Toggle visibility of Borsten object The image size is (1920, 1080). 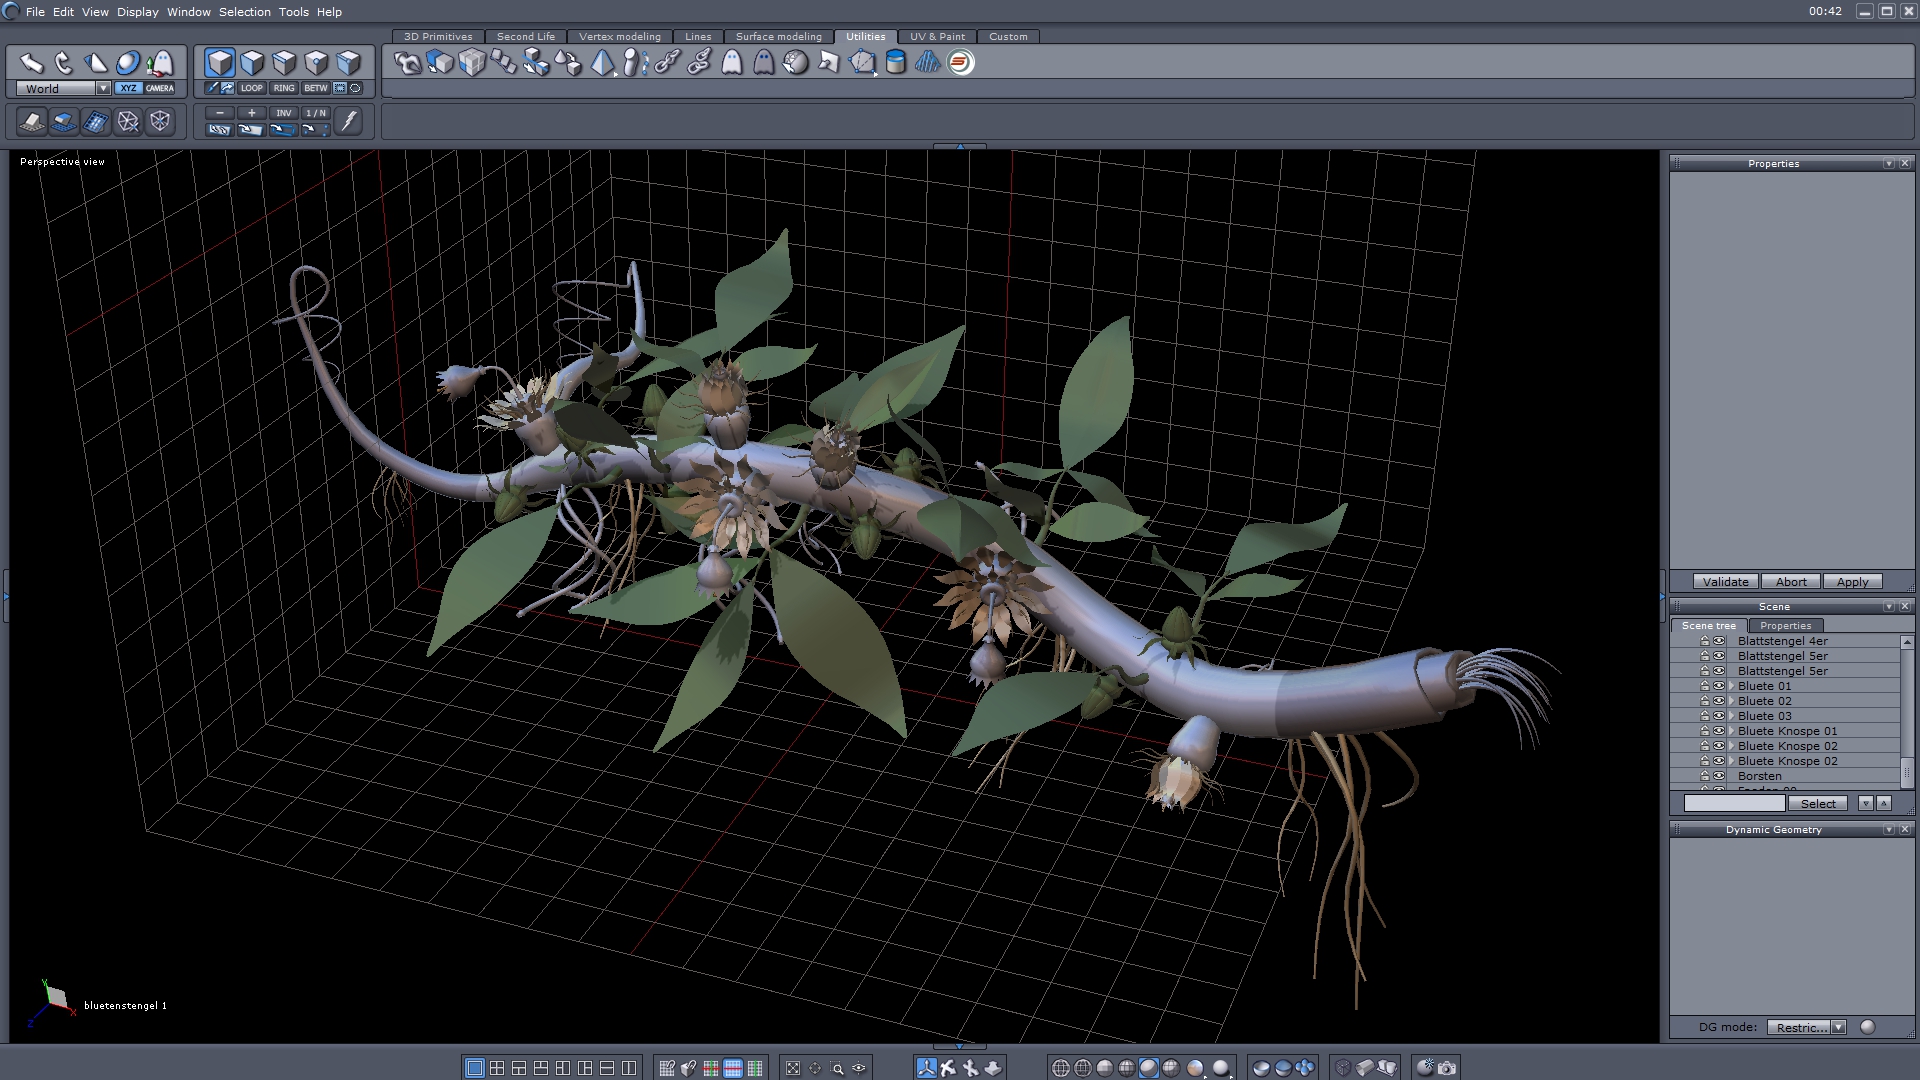1719,776
